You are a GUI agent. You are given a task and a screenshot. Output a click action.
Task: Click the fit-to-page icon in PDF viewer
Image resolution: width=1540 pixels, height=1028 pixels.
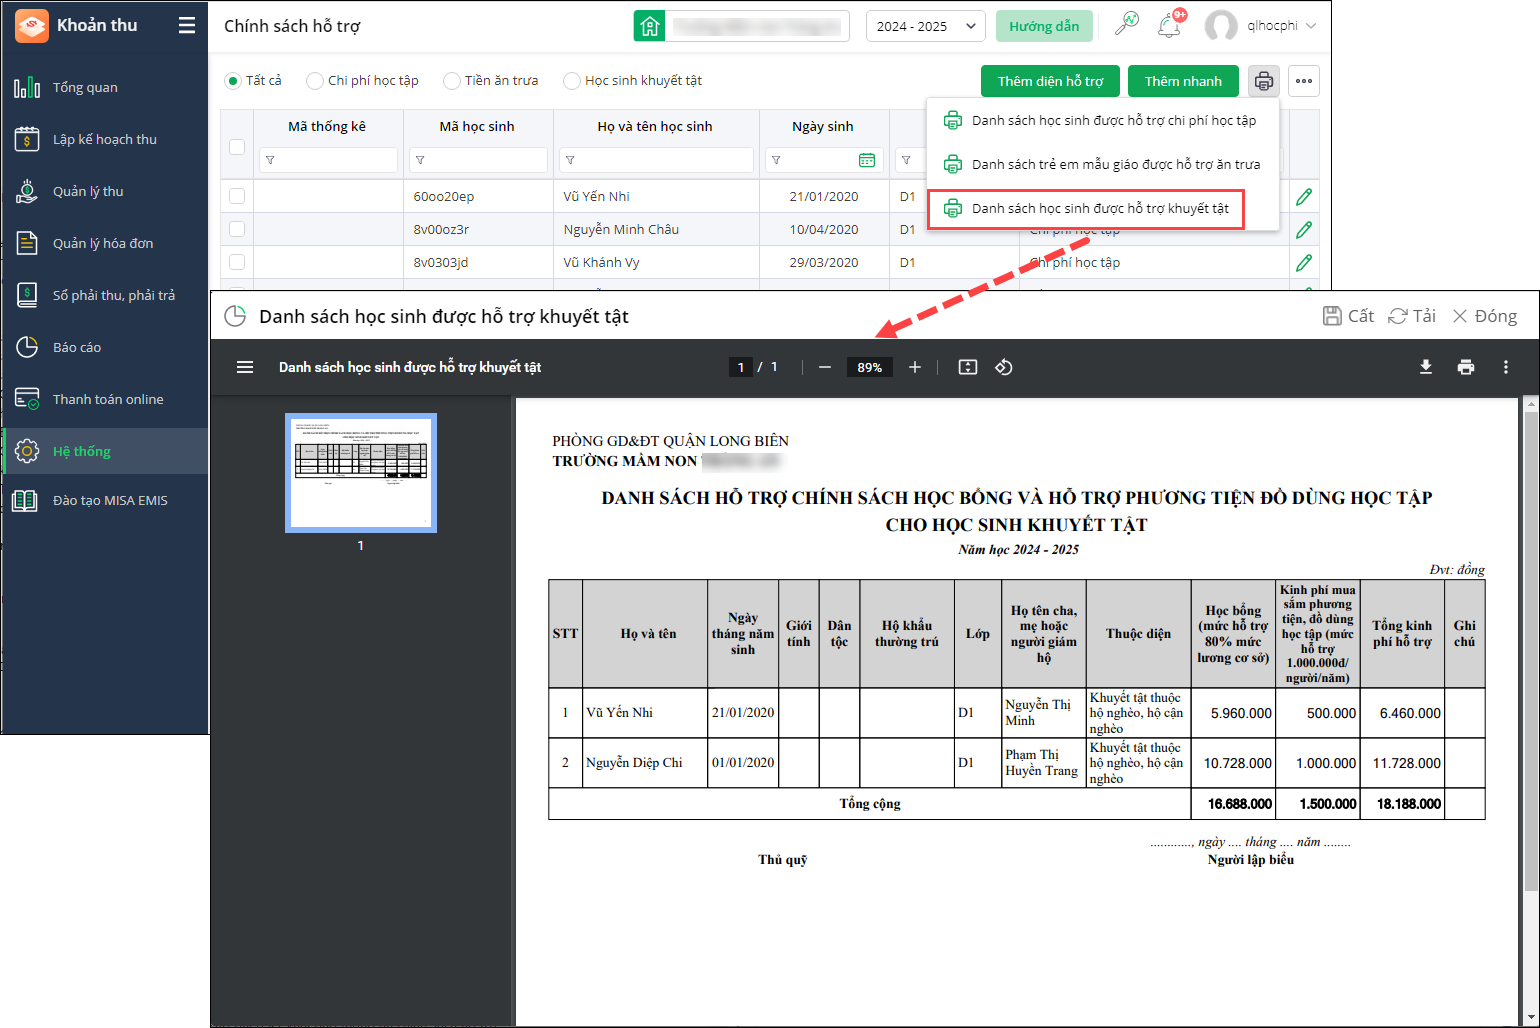pyautogui.click(x=967, y=367)
